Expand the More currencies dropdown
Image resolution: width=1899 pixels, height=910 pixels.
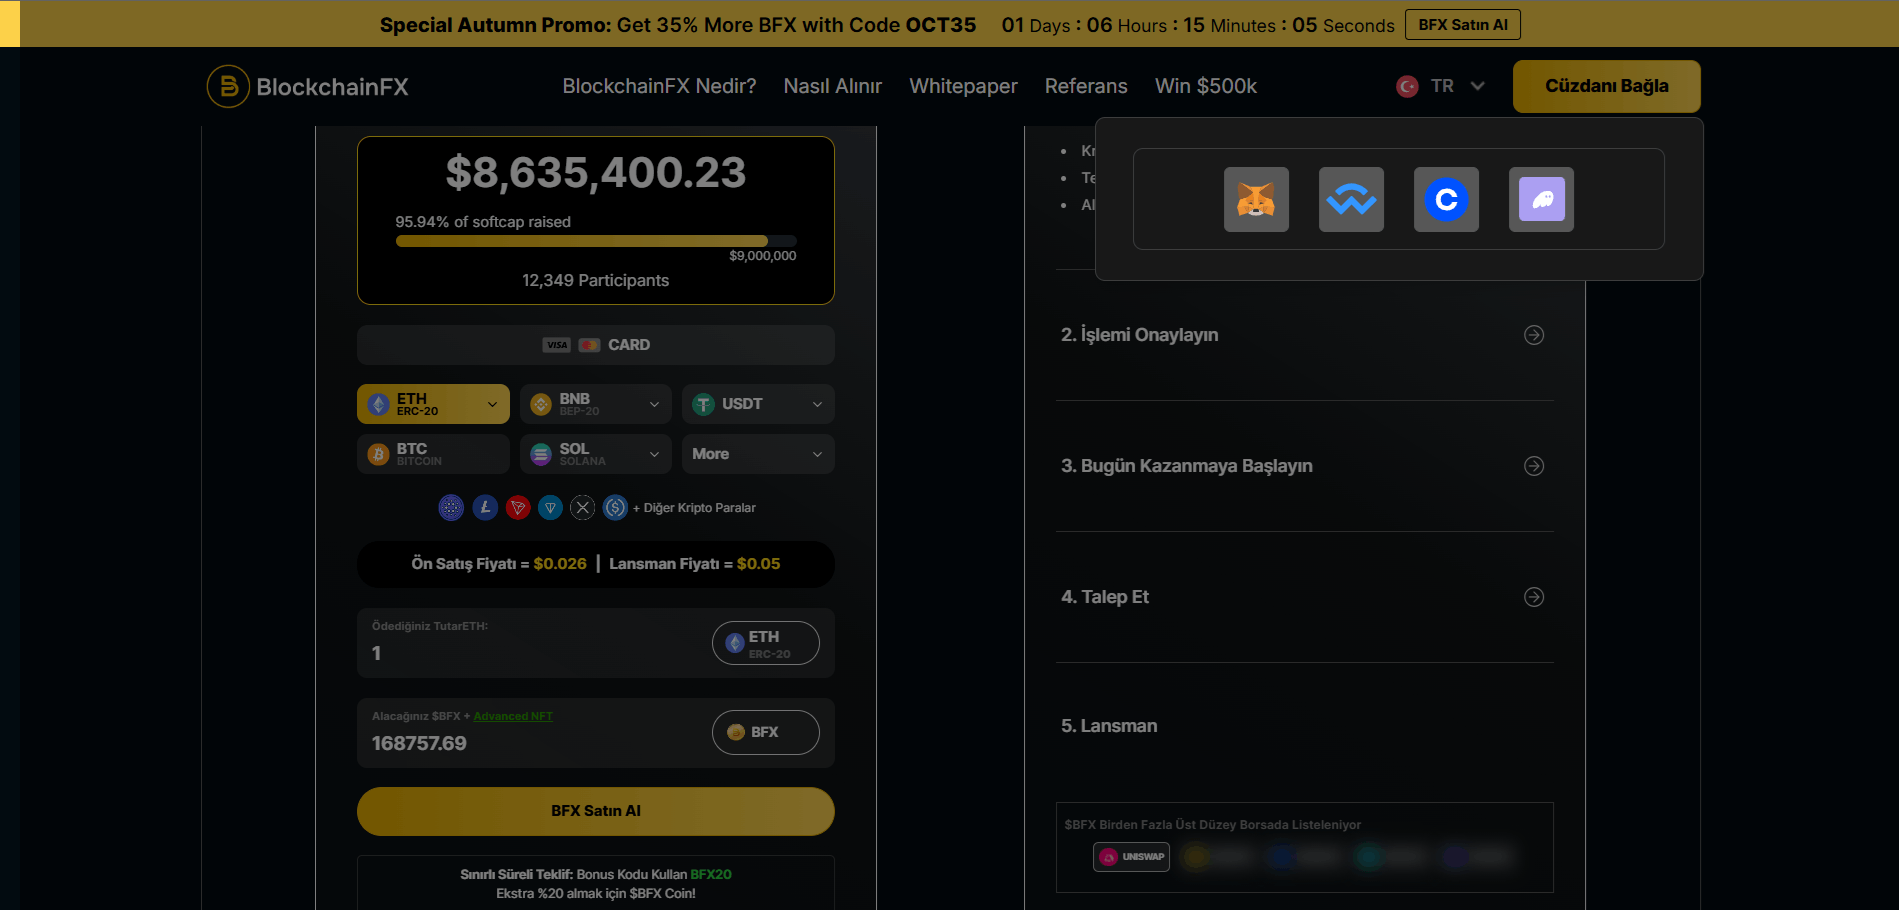click(758, 454)
